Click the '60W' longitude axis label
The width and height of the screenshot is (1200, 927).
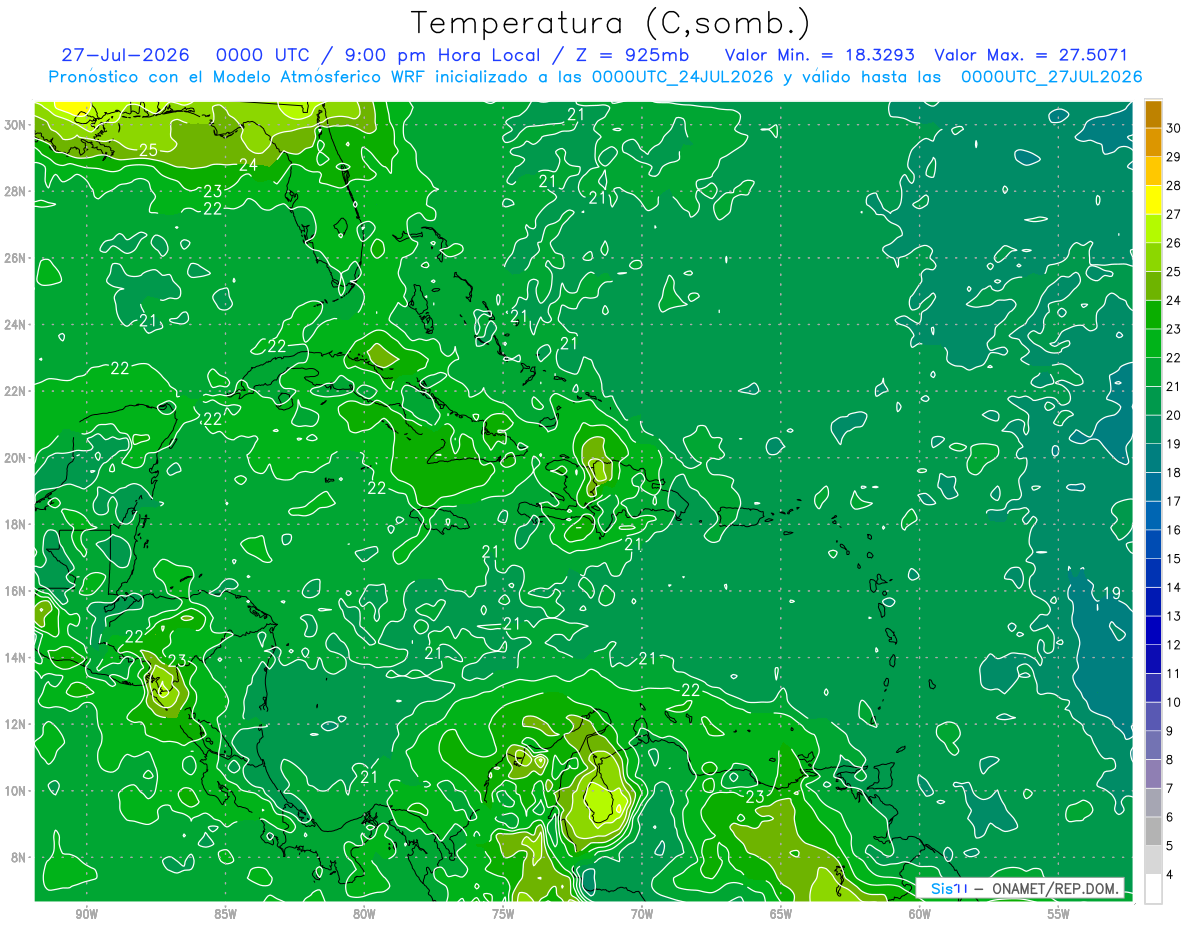coord(920,914)
